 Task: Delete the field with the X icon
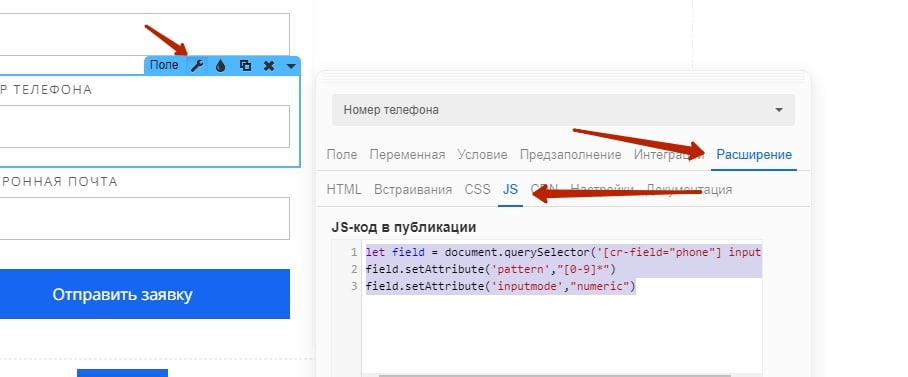tap(268, 65)
